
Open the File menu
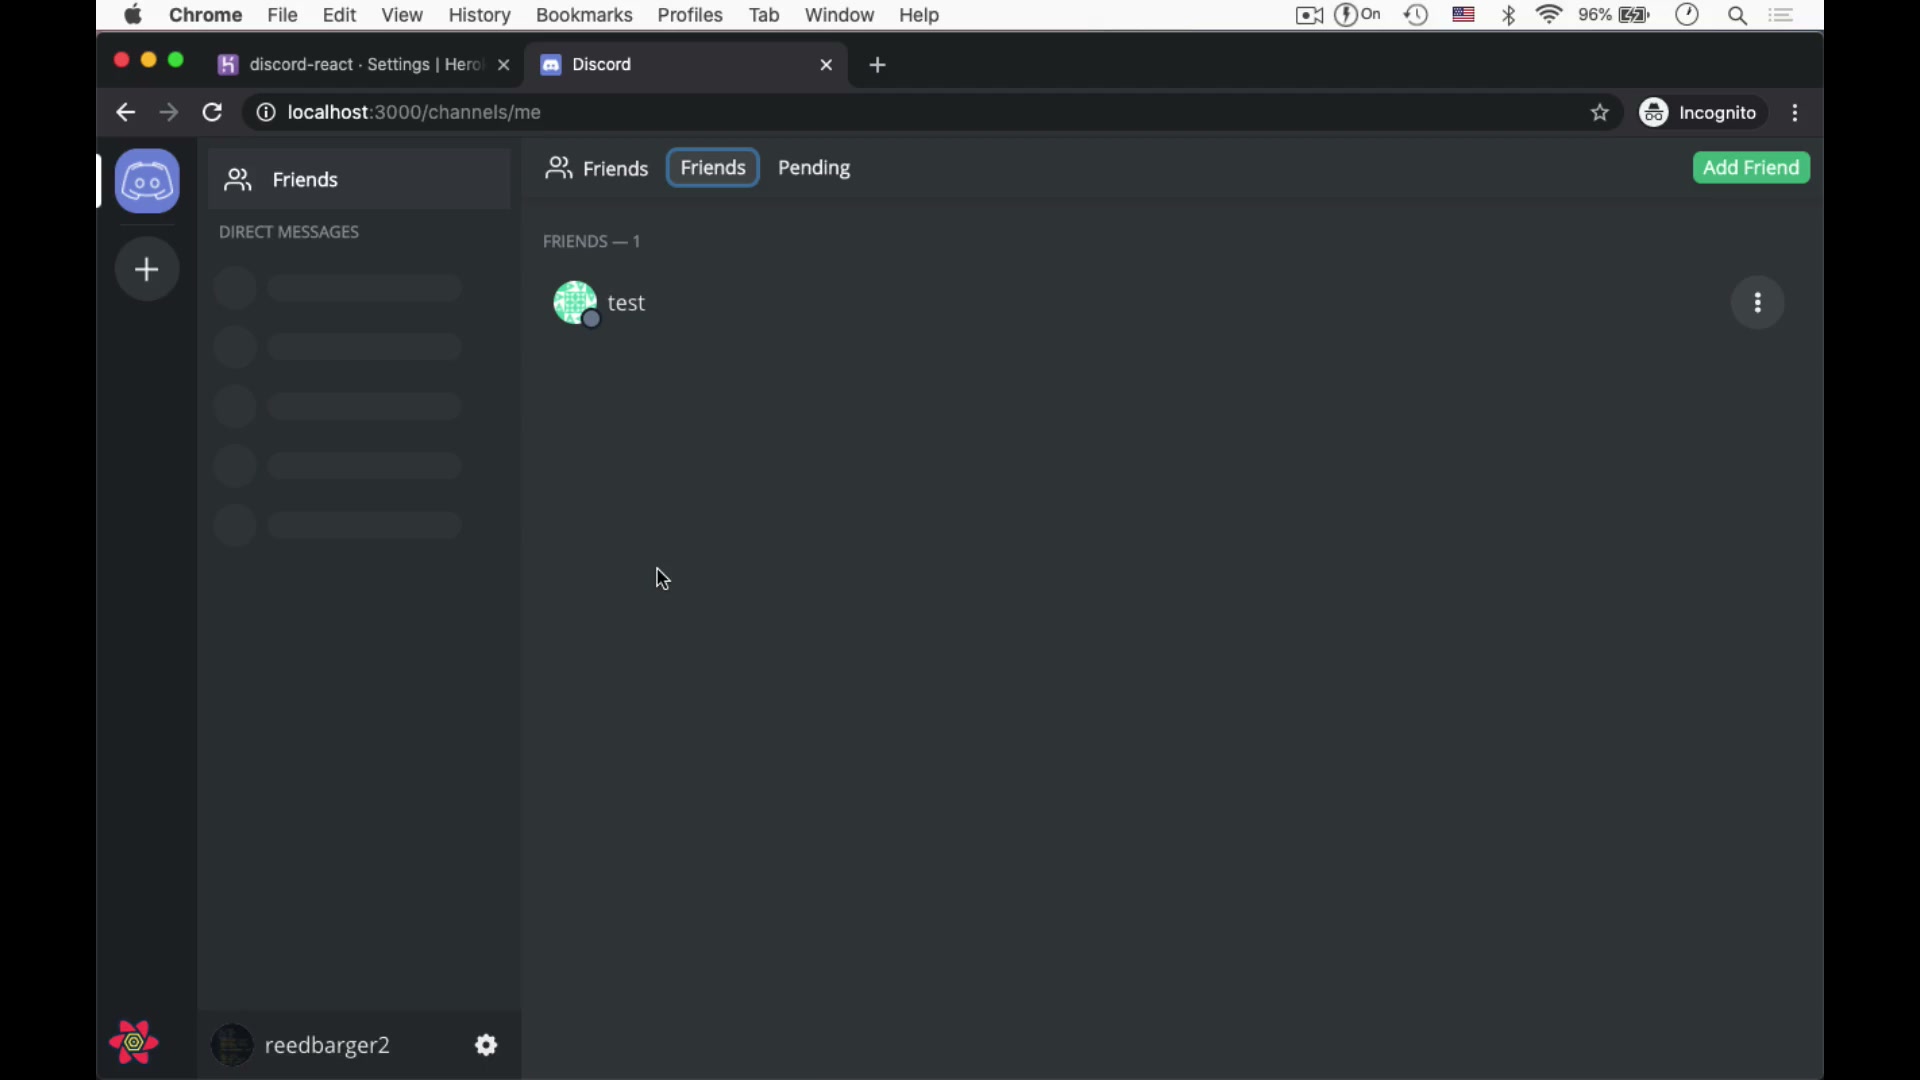click(x=282, y=15)
